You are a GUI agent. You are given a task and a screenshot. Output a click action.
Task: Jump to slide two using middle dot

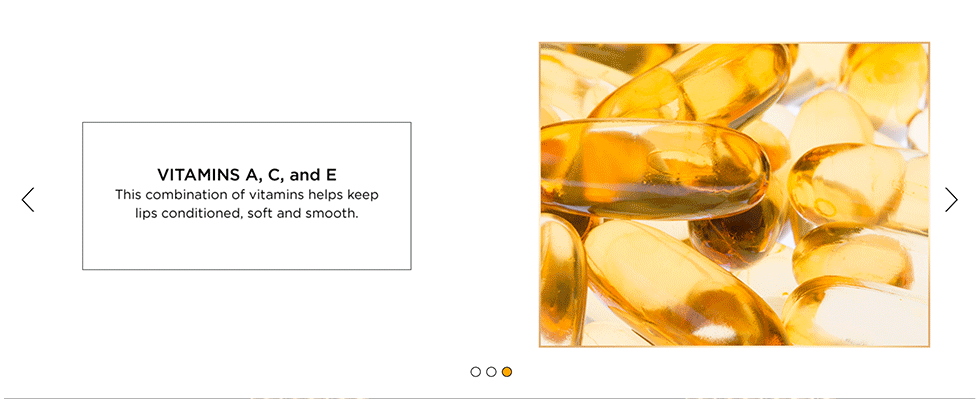491,372
